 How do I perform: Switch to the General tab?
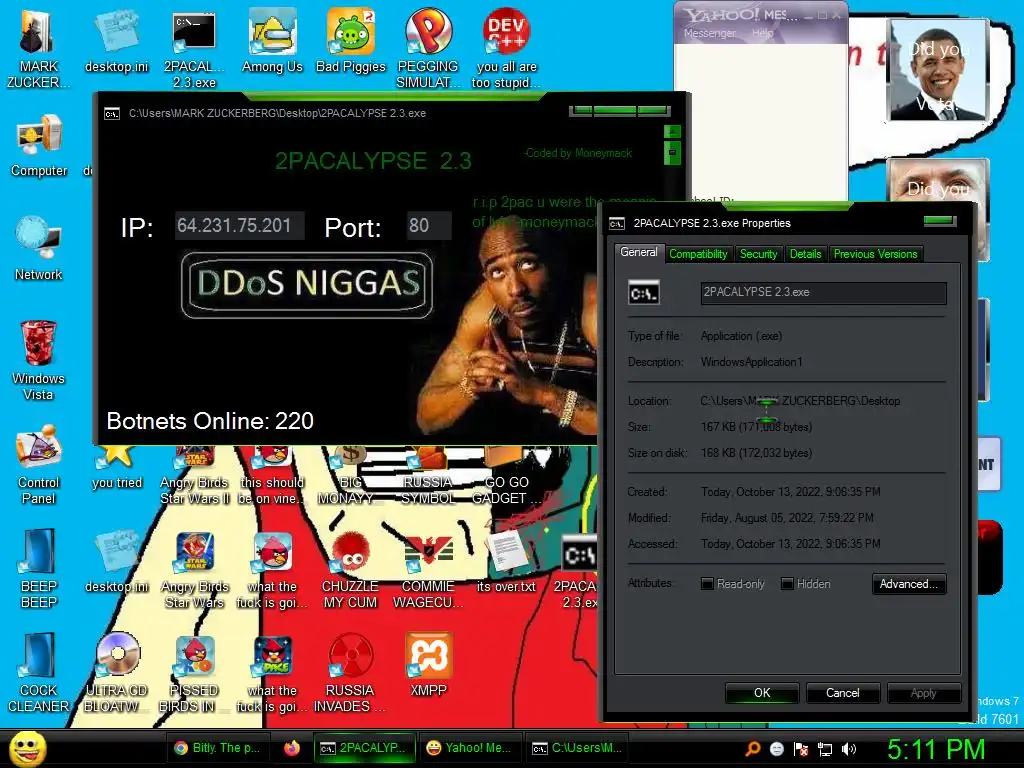[x=639, y=252]
